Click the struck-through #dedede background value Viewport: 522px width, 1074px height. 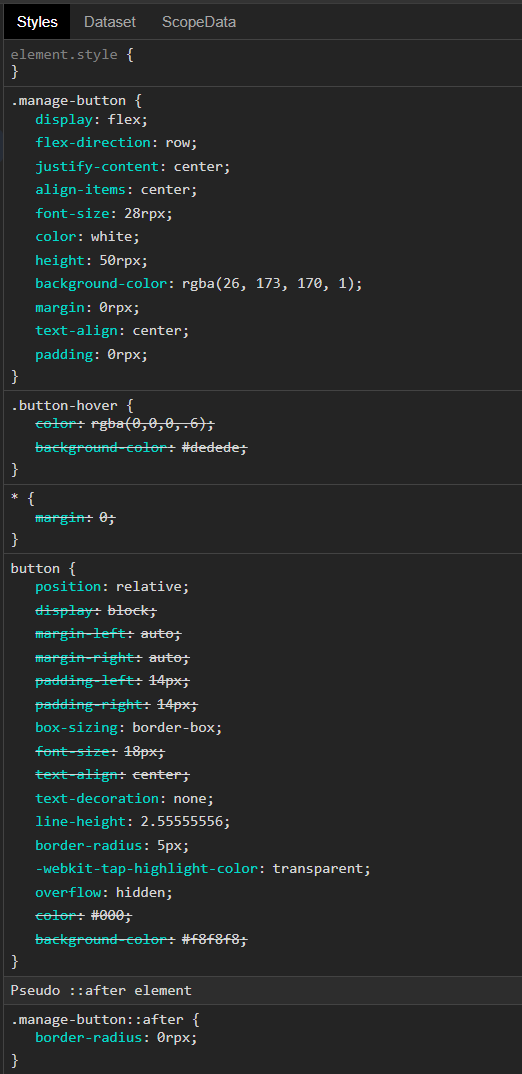(210, 447)
